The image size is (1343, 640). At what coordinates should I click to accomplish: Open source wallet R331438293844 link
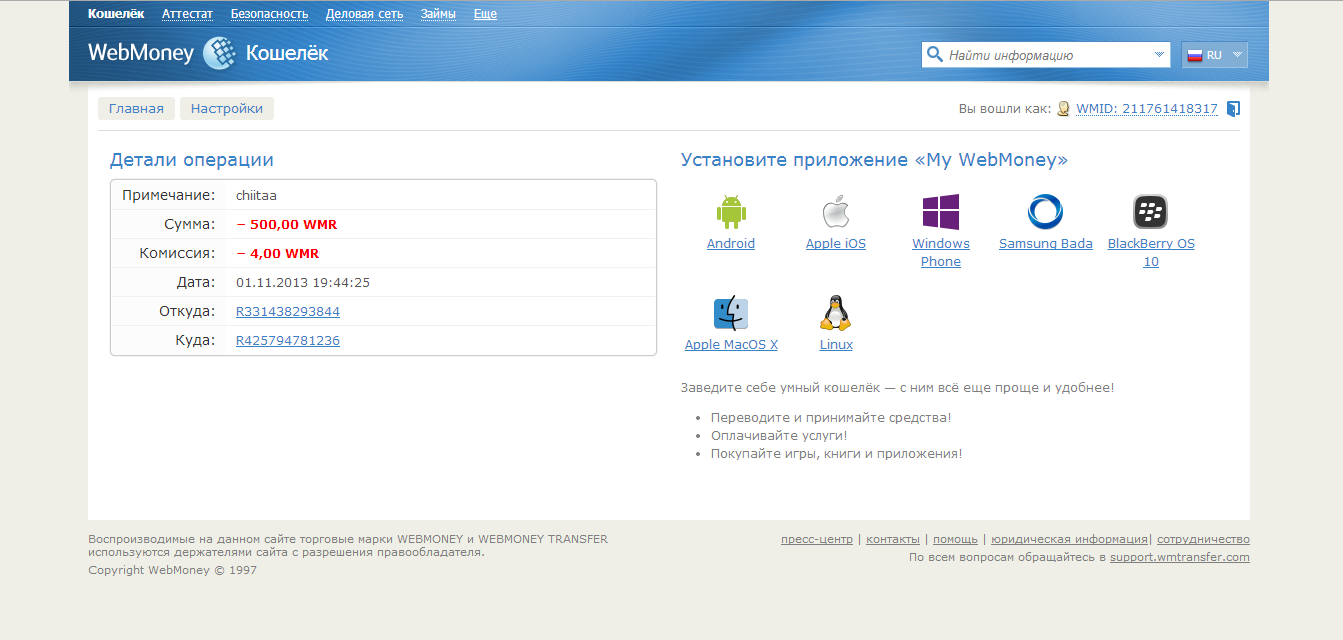[288, 312]
